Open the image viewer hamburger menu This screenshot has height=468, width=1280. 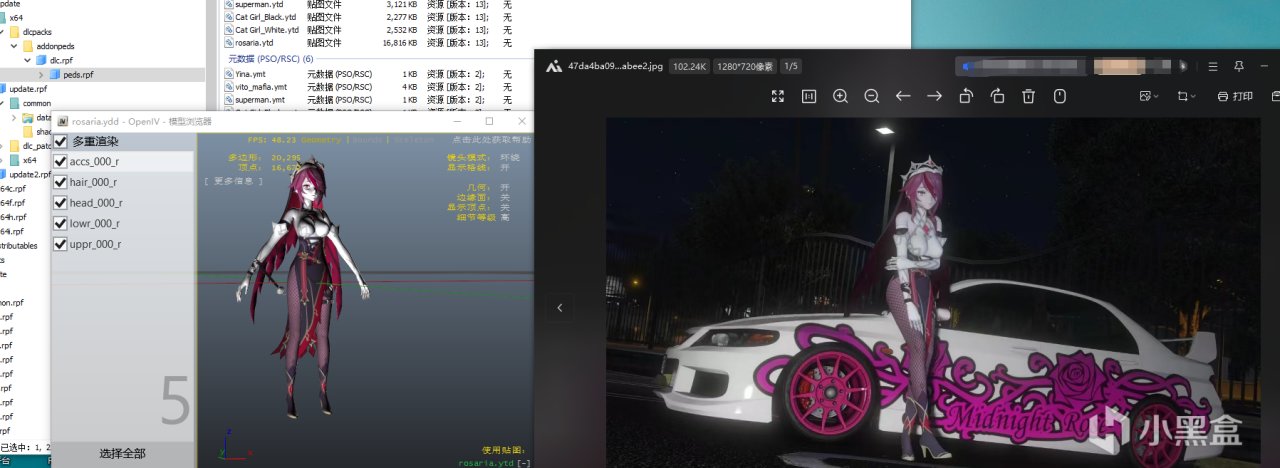pos(1213,66)
